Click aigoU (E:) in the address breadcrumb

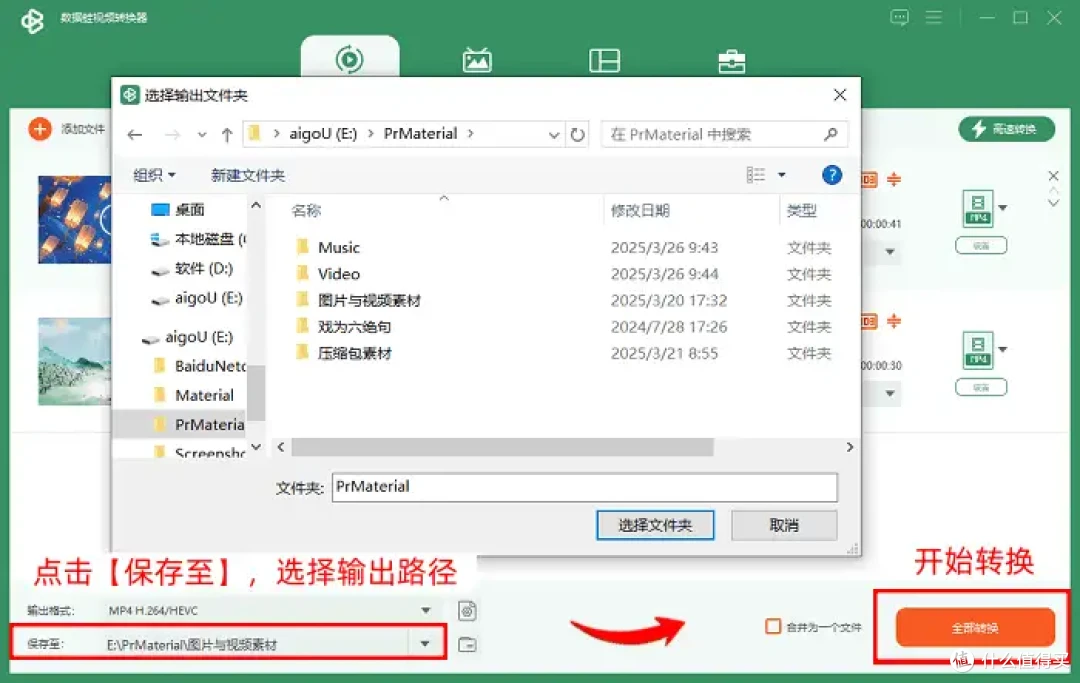click(323, 134)
